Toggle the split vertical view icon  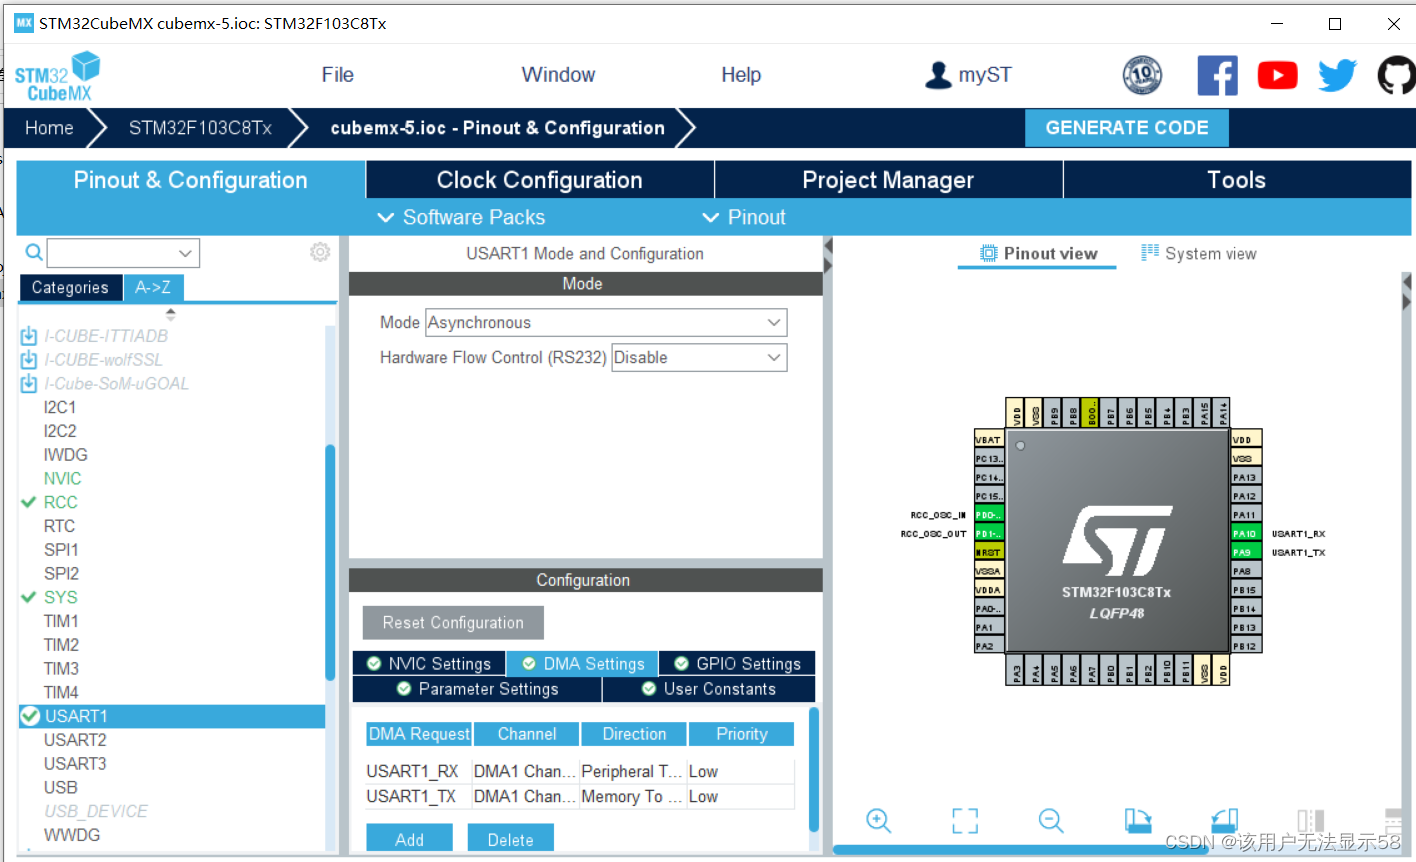(x=1310, y=821)
